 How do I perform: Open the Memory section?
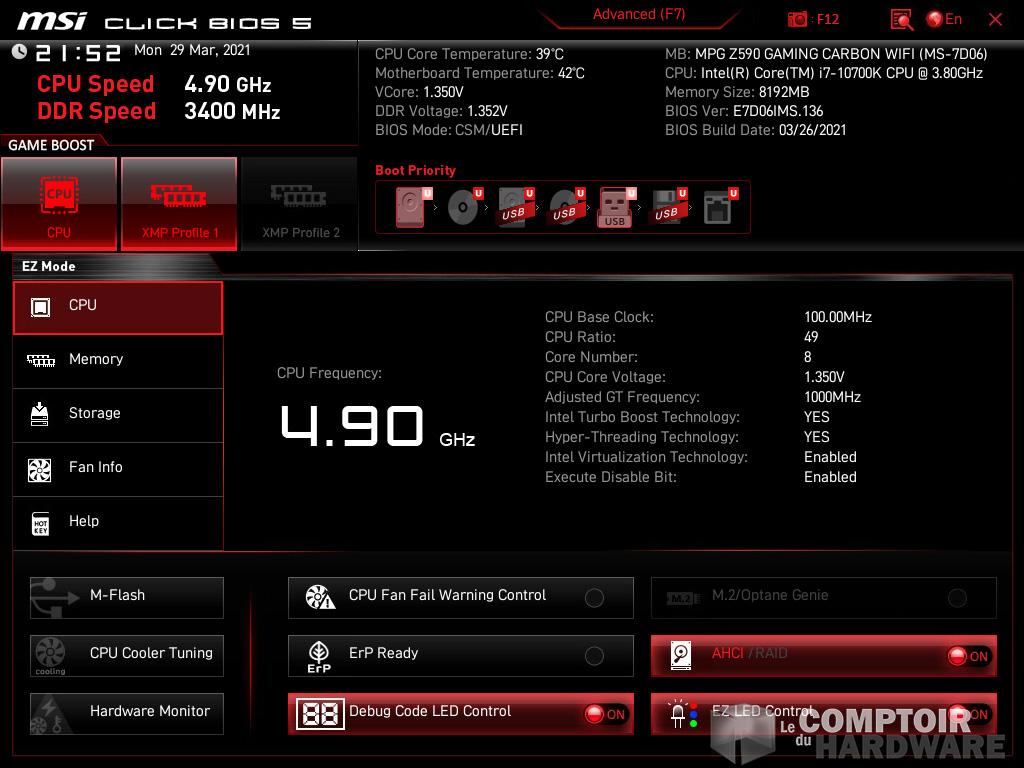(118, 360)
